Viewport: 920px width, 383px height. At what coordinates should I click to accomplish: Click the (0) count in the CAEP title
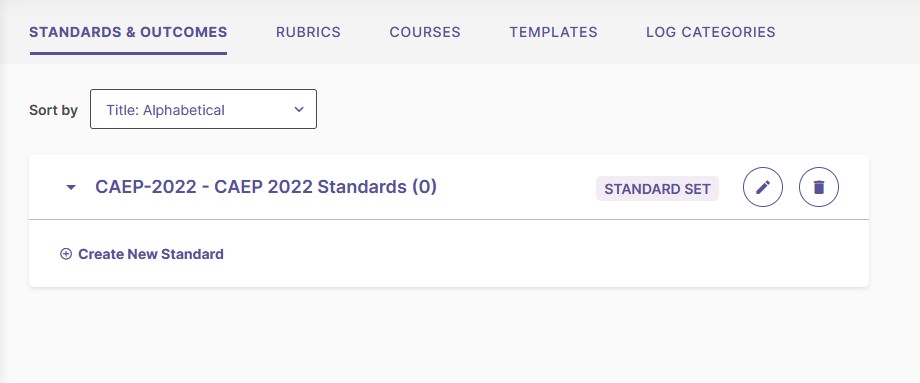point(424,187)
